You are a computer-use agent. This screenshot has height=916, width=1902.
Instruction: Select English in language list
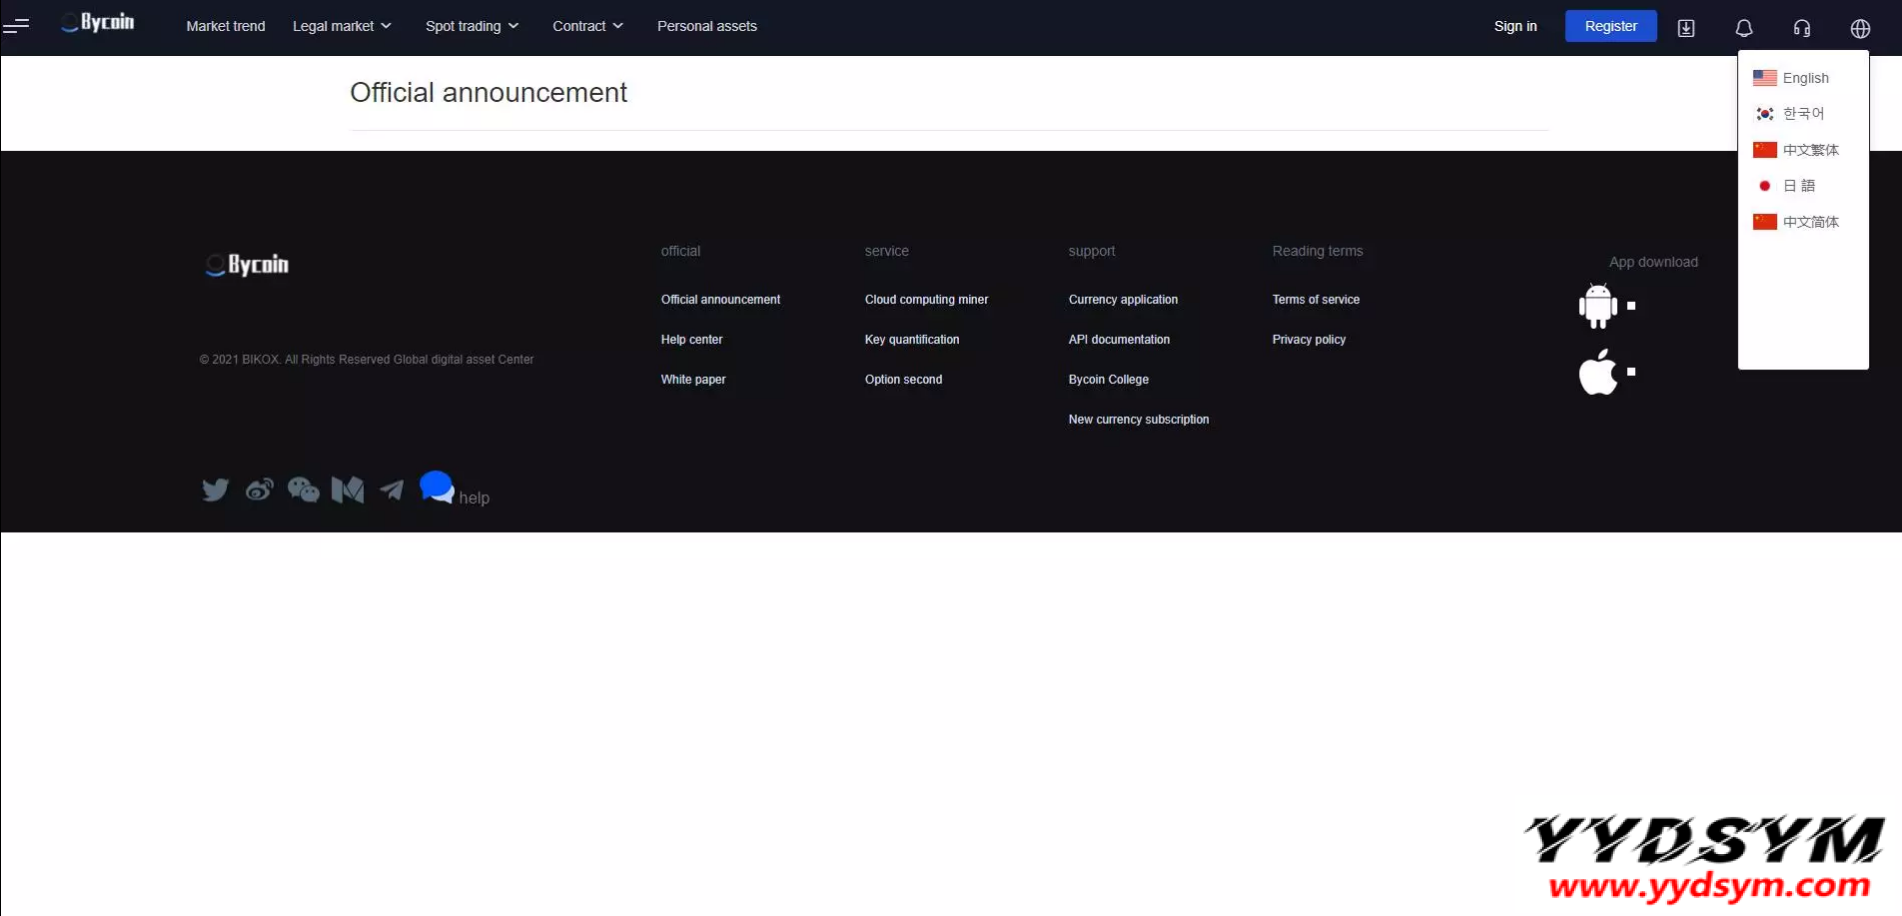[1804, 78]
